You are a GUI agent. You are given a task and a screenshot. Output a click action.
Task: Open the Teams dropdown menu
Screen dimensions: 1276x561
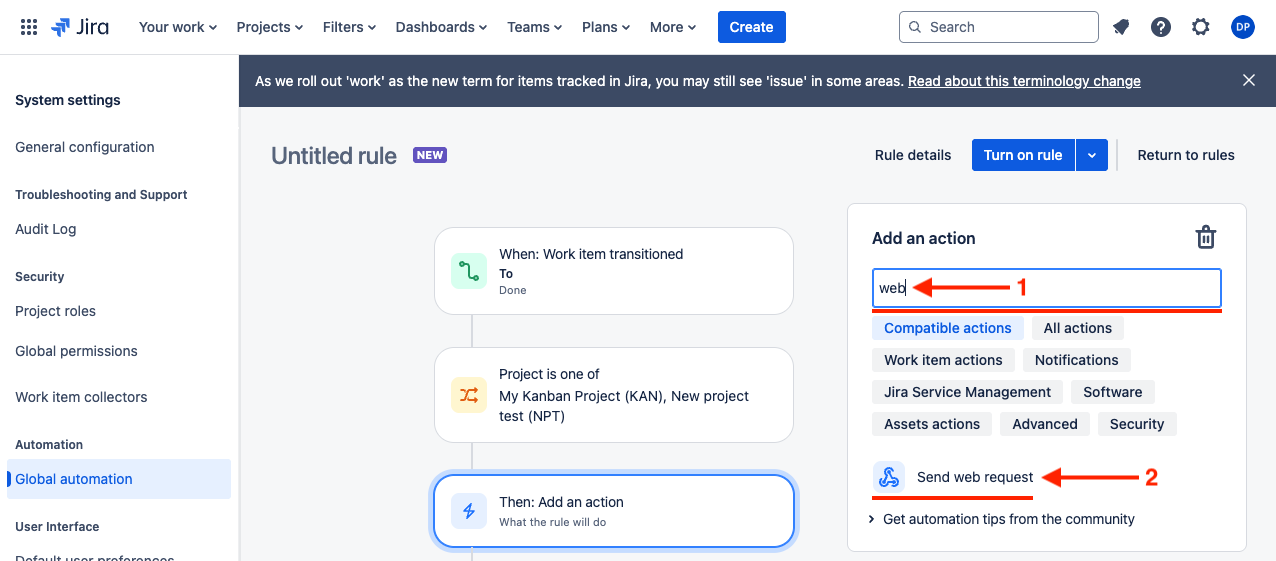pos(535,27)
